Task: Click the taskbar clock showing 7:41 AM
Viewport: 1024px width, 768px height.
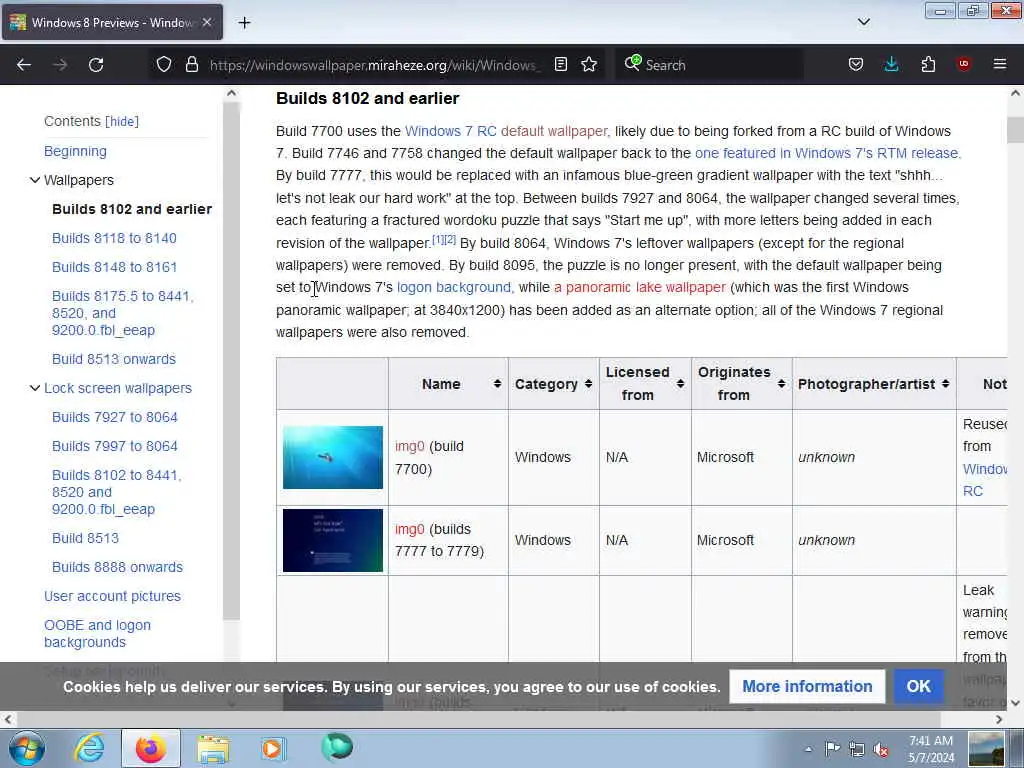Action: pos(931,749)
